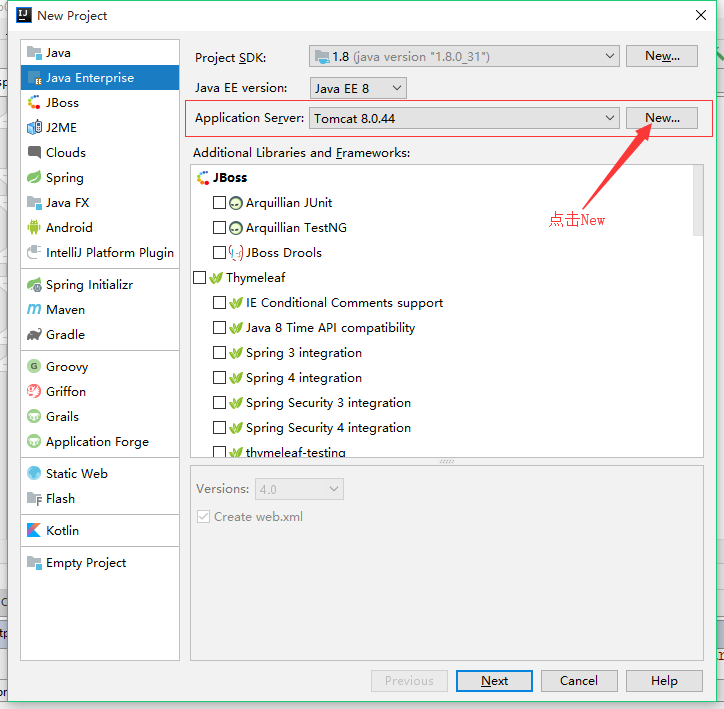
Task: Click New button for Application Server
Action: click(x=662, y=118)
